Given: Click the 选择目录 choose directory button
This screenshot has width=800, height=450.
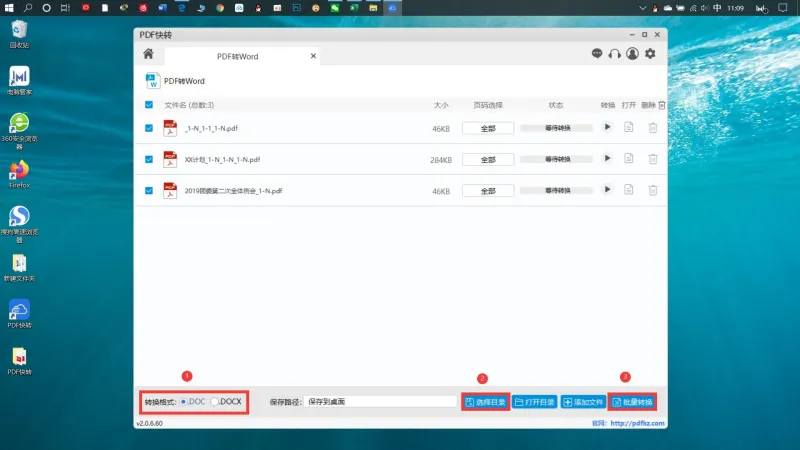Looking at the screenshot, I should [x=485, y=402].
